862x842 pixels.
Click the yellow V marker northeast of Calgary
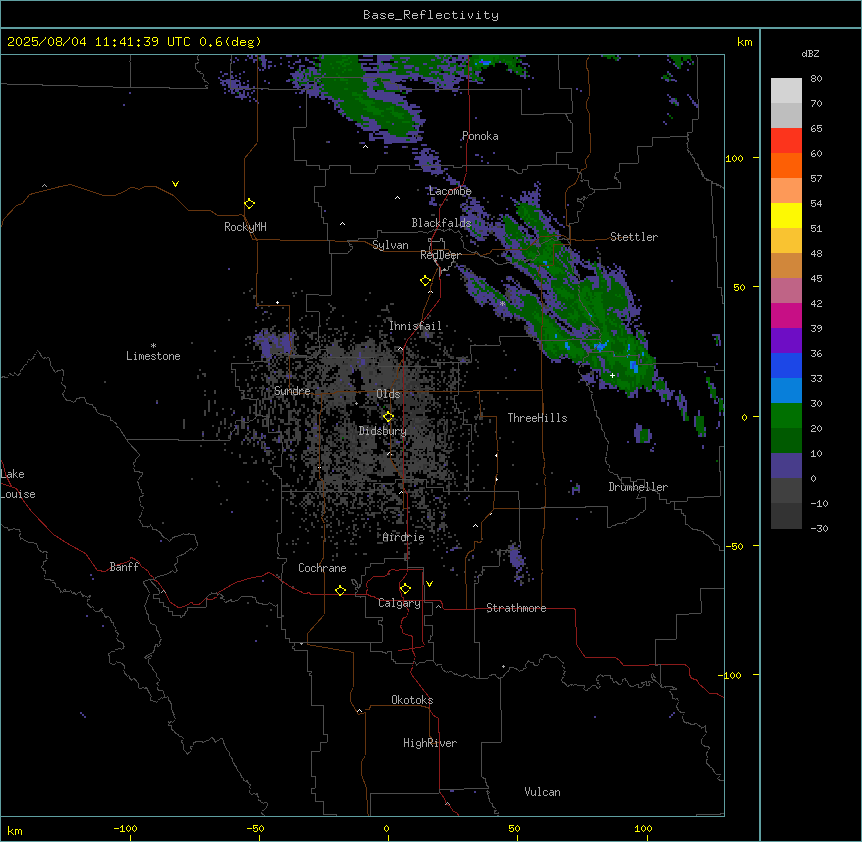[x=429, y=584]
